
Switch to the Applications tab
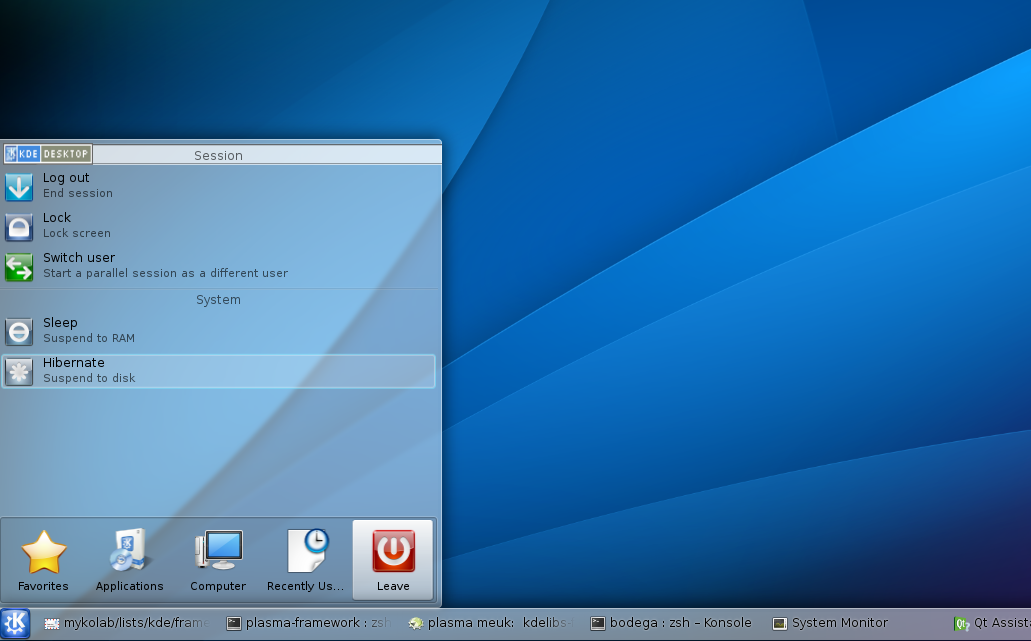pos(130,560)
